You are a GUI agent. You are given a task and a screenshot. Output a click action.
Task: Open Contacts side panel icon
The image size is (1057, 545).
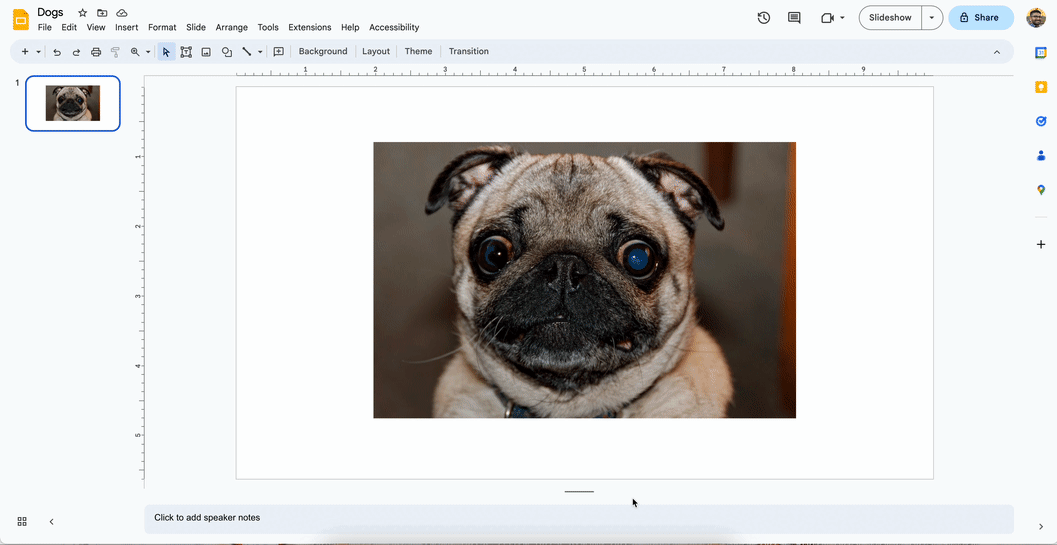click(1041, 156)
